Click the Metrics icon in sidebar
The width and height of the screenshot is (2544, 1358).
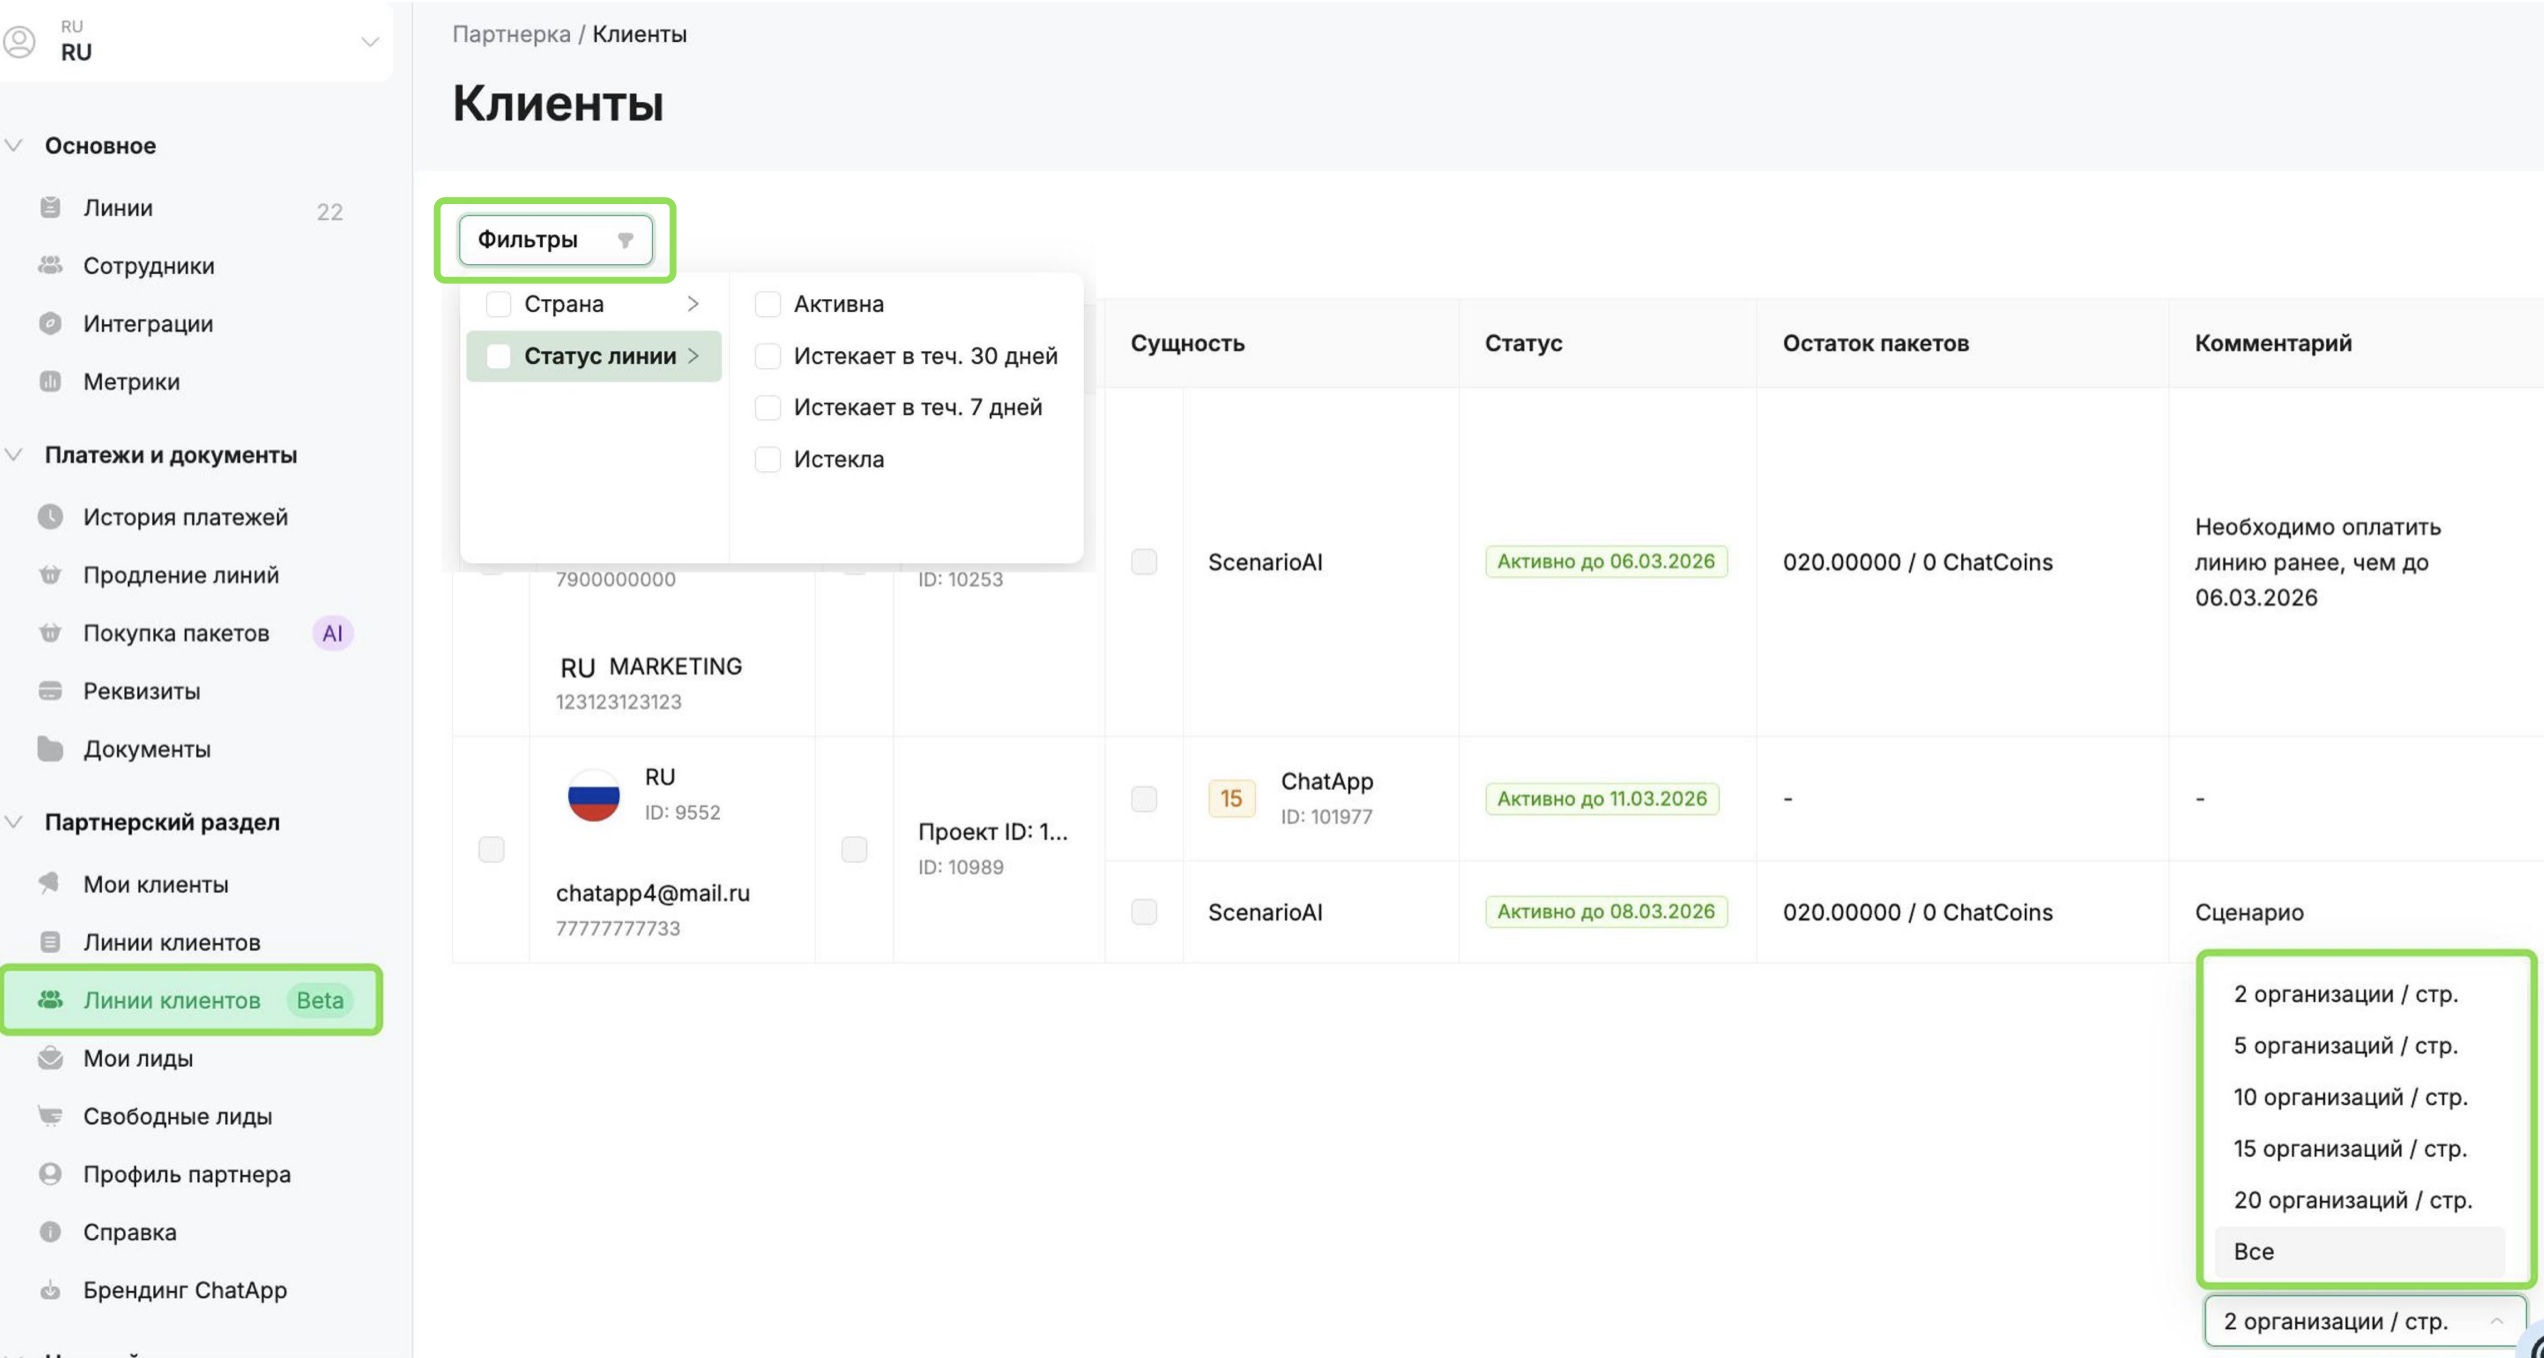point(50,381)
